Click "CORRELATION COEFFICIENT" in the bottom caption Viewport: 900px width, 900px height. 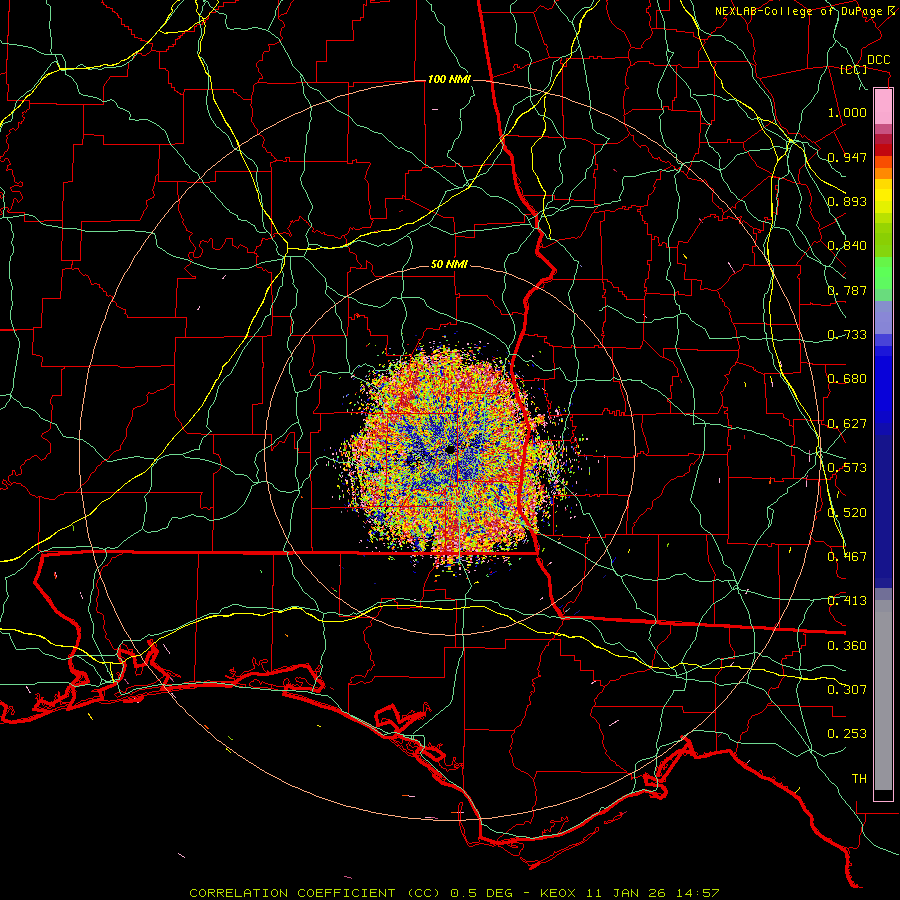click(x=292, y=893)
